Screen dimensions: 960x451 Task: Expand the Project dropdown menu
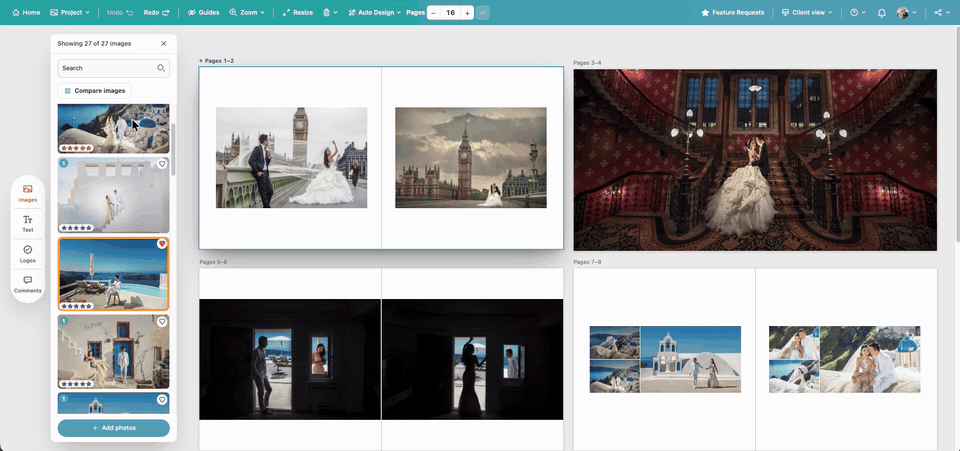click(69, 12)
